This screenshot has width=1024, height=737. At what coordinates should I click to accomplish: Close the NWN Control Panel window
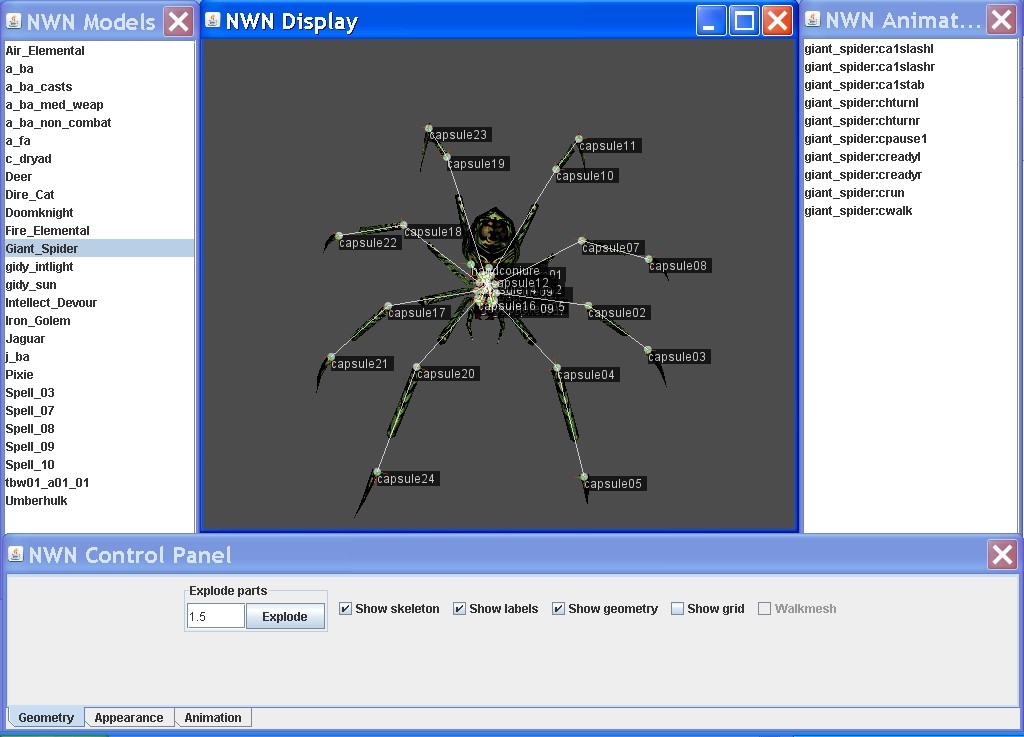click(x=1002, y=555)
